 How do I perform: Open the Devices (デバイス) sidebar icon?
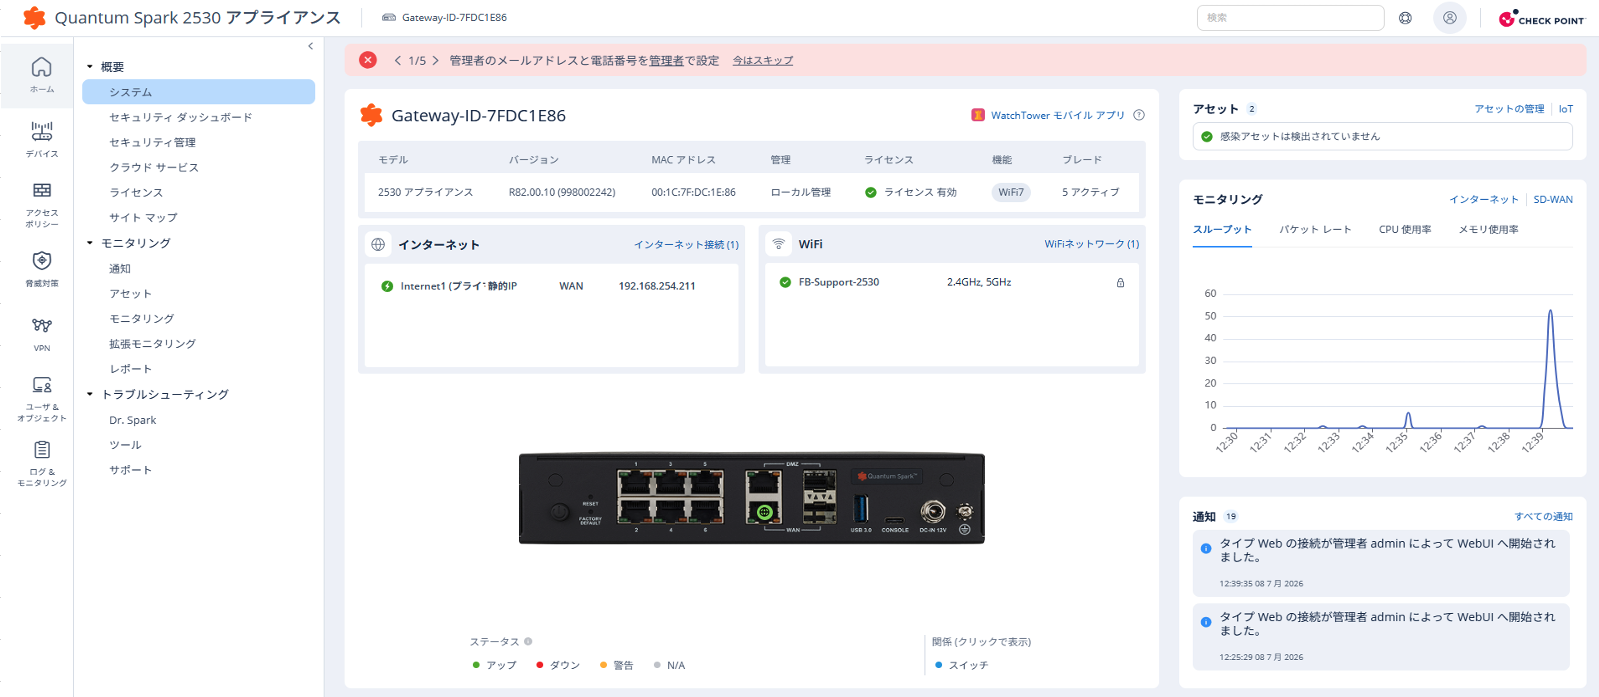click(41, 139)
